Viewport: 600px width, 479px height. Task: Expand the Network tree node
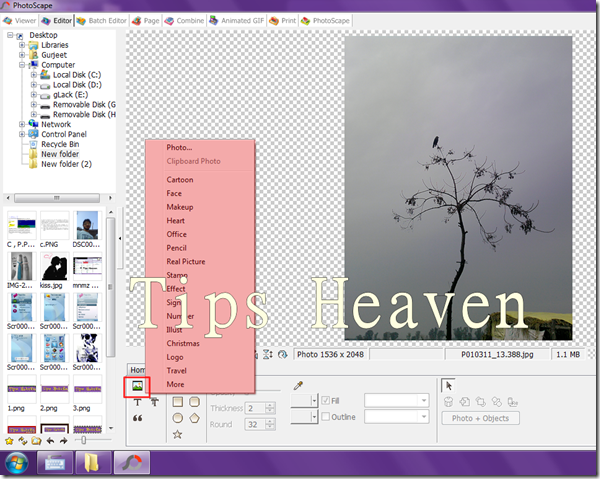pyautogui.click(x=22, y=124)
